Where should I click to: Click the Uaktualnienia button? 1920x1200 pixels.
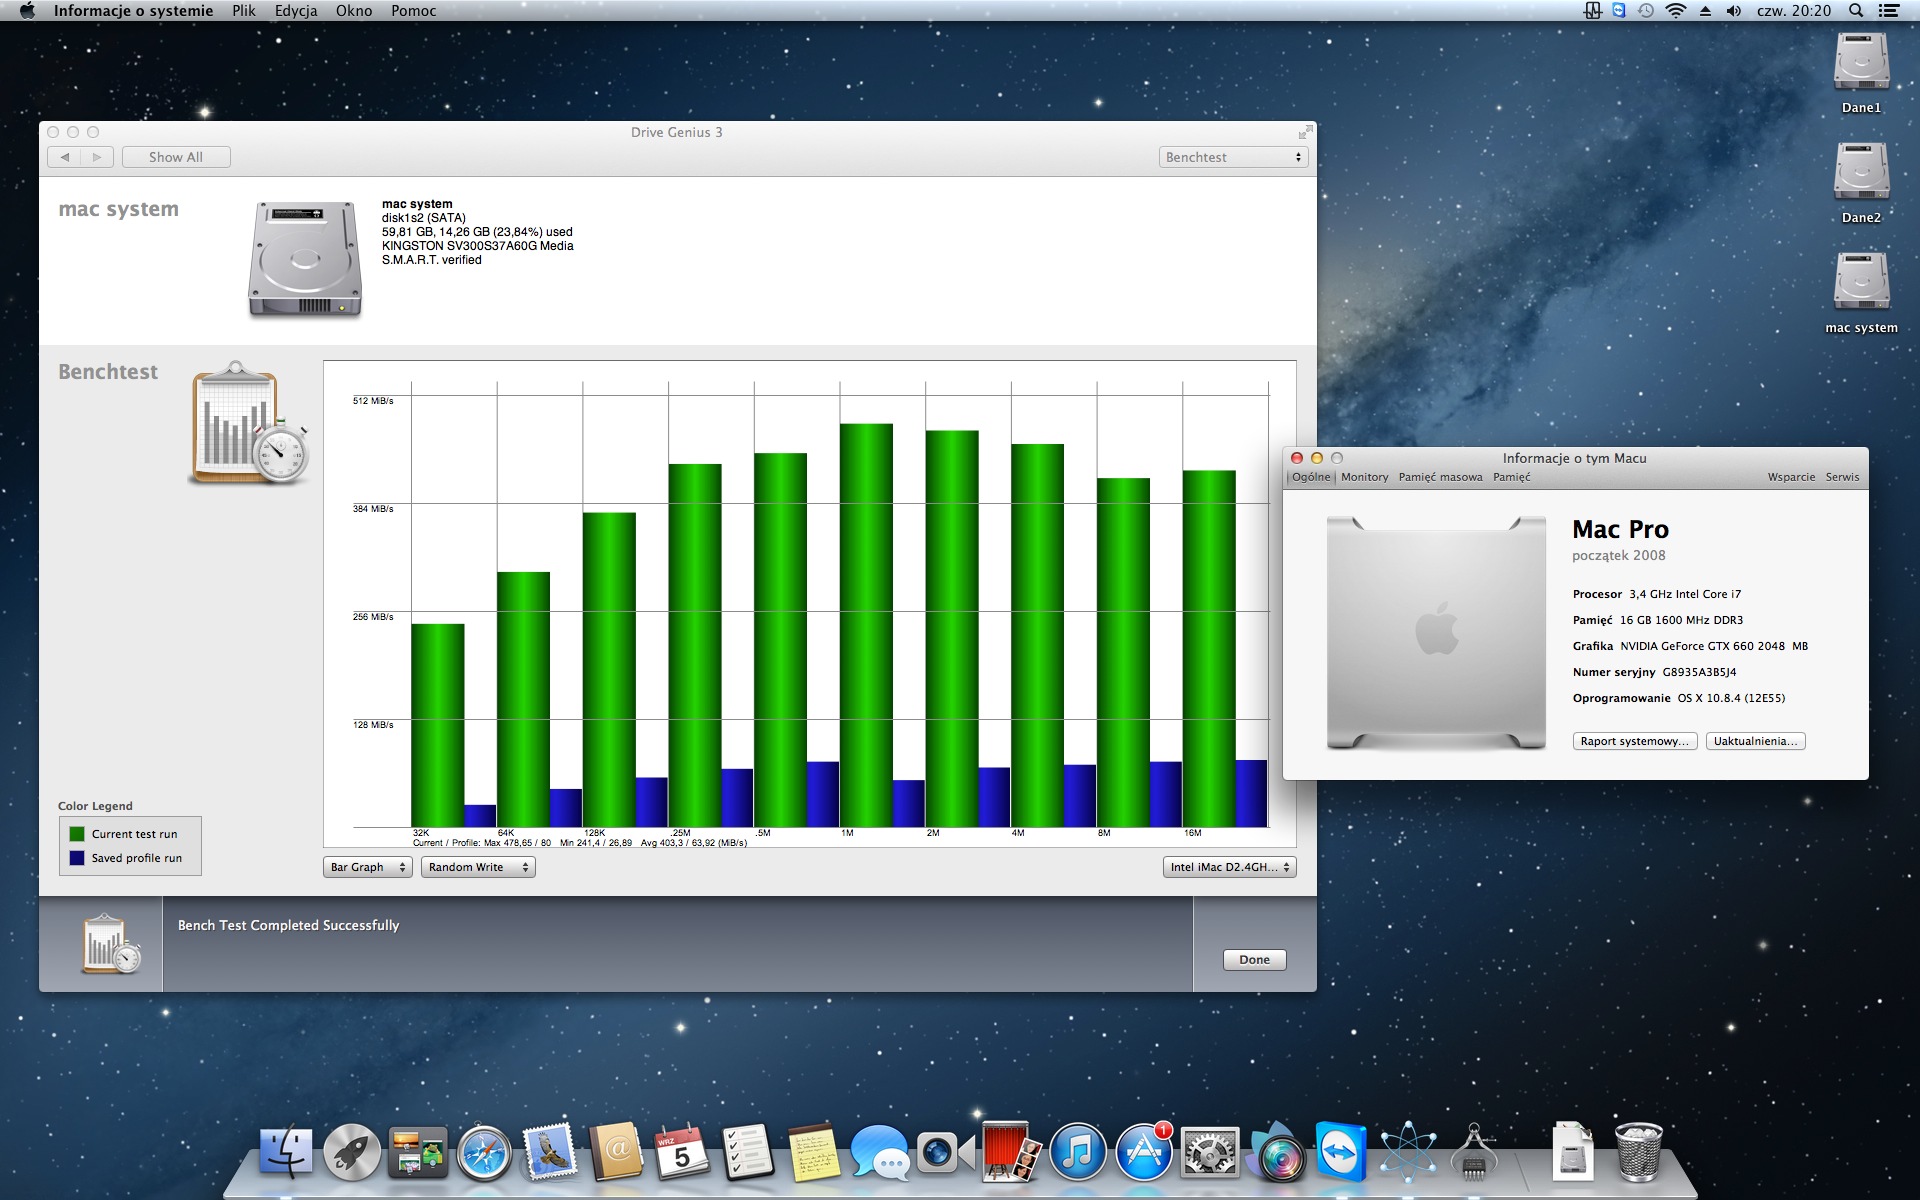click(1755, 741)
